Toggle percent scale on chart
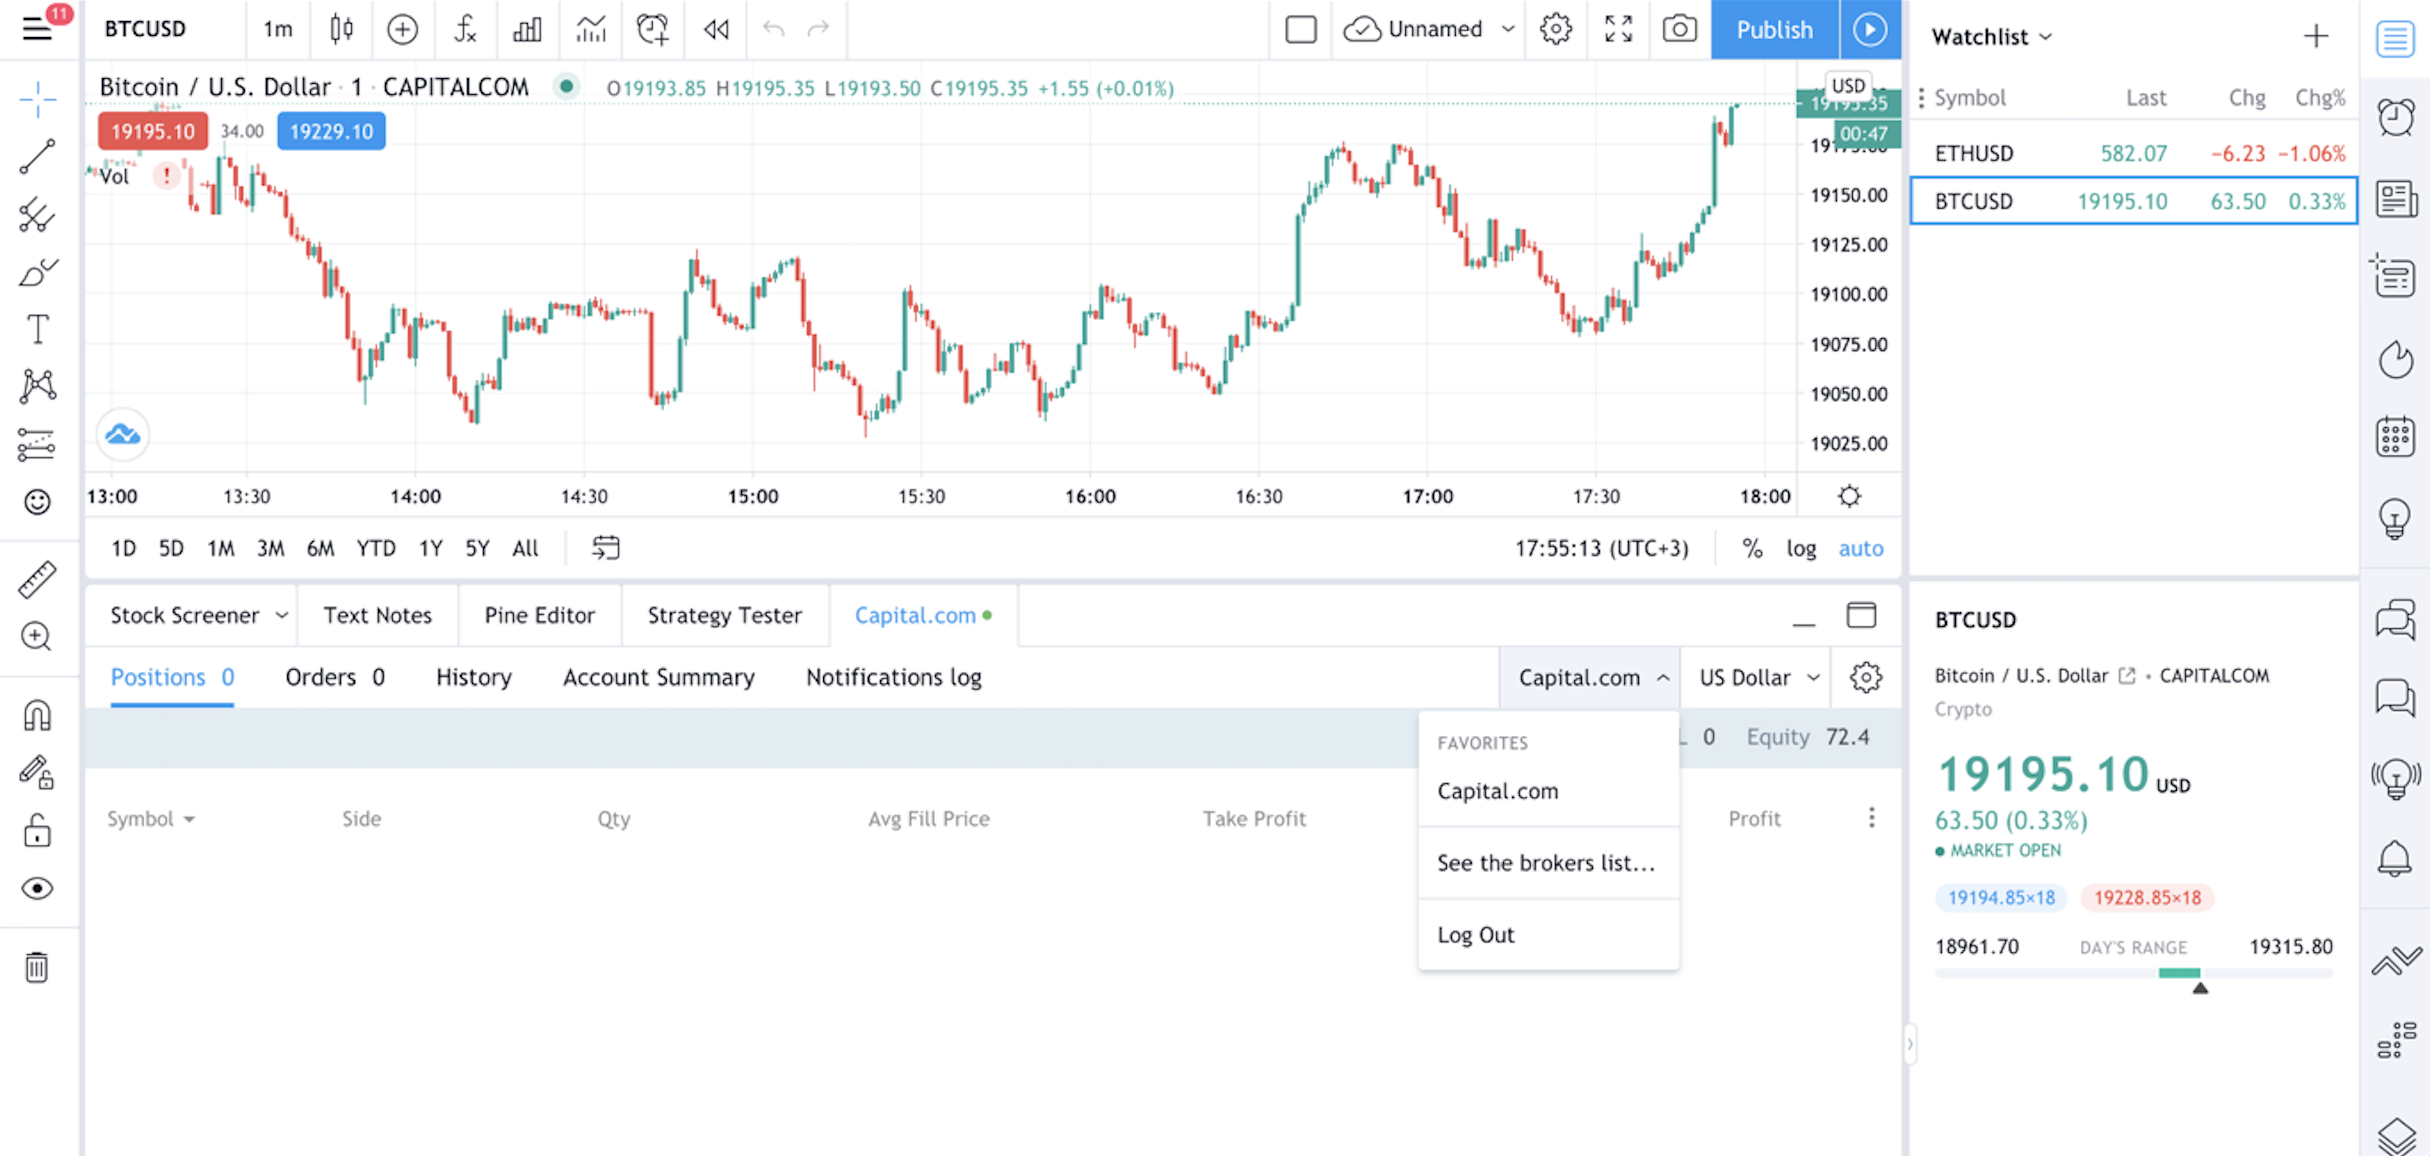Image resolution: width=2430 pixels, height=1156 pixels. (1752, 548)
